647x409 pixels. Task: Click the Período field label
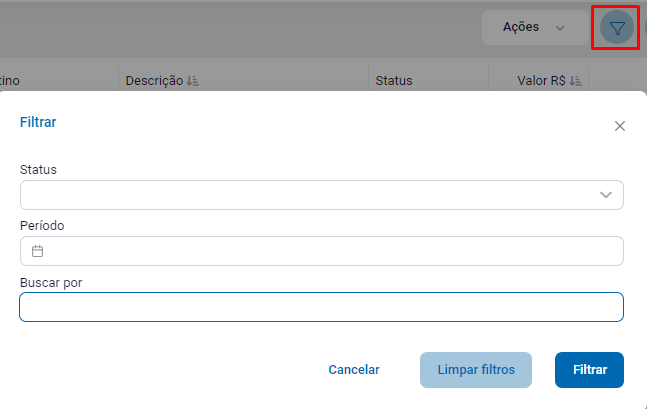coord(42,226)
